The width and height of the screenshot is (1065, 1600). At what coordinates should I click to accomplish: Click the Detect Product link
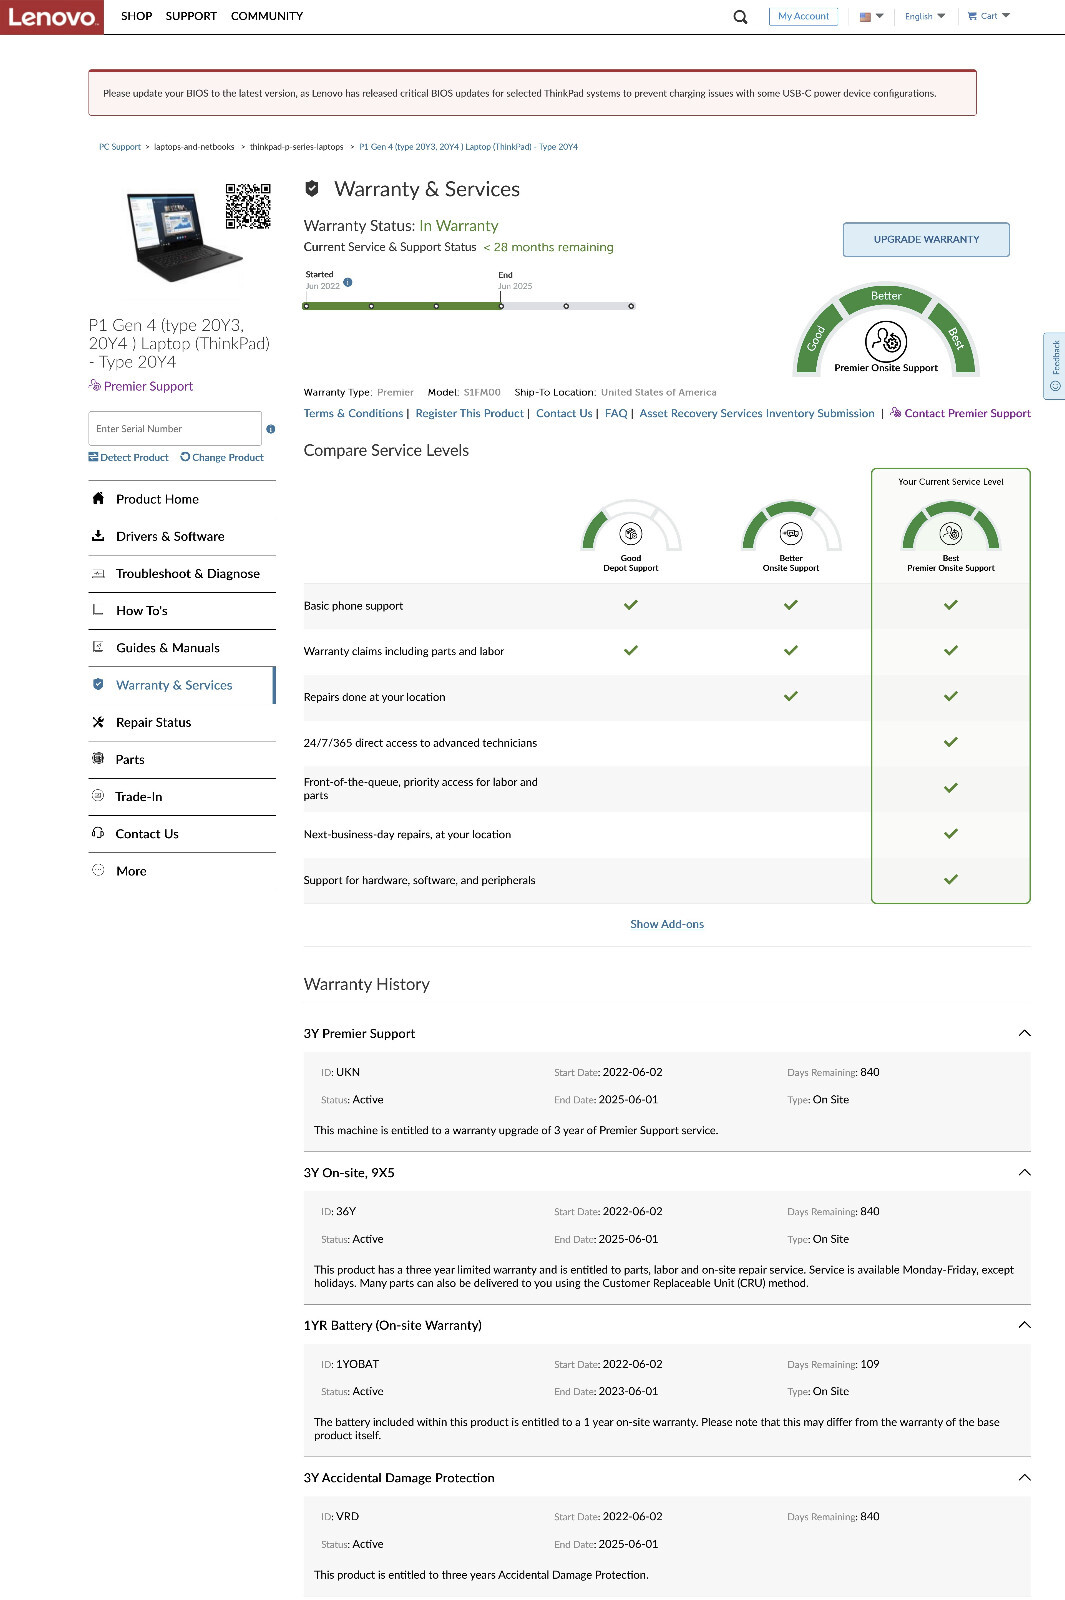(x=128, y=457)
